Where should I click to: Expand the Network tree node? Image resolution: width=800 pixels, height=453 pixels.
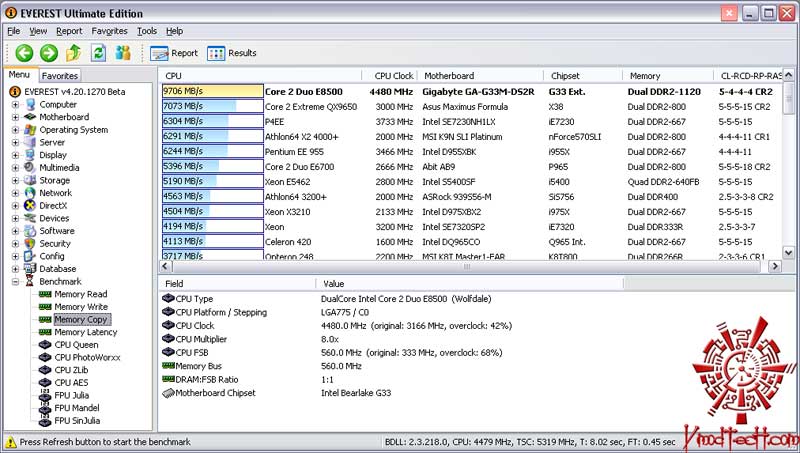coord(15,193)
